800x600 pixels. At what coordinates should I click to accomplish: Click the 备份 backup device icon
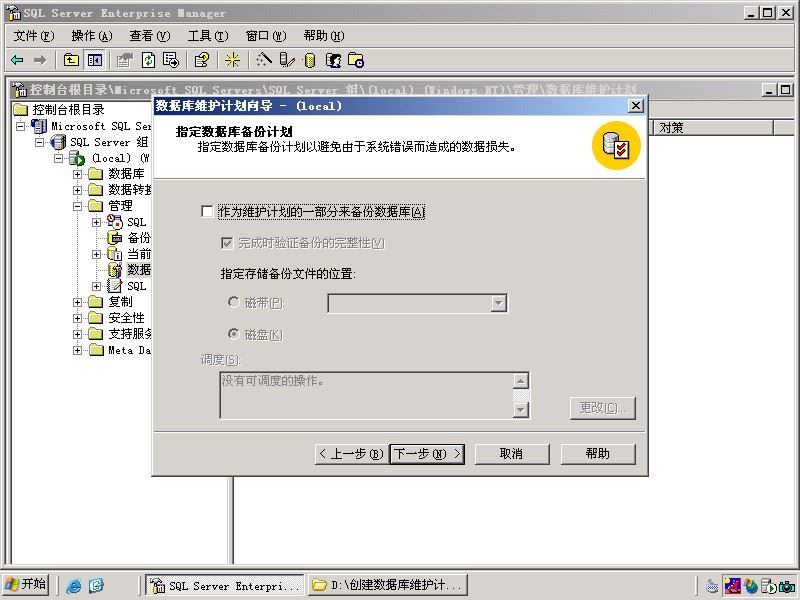tap(115, 238)
